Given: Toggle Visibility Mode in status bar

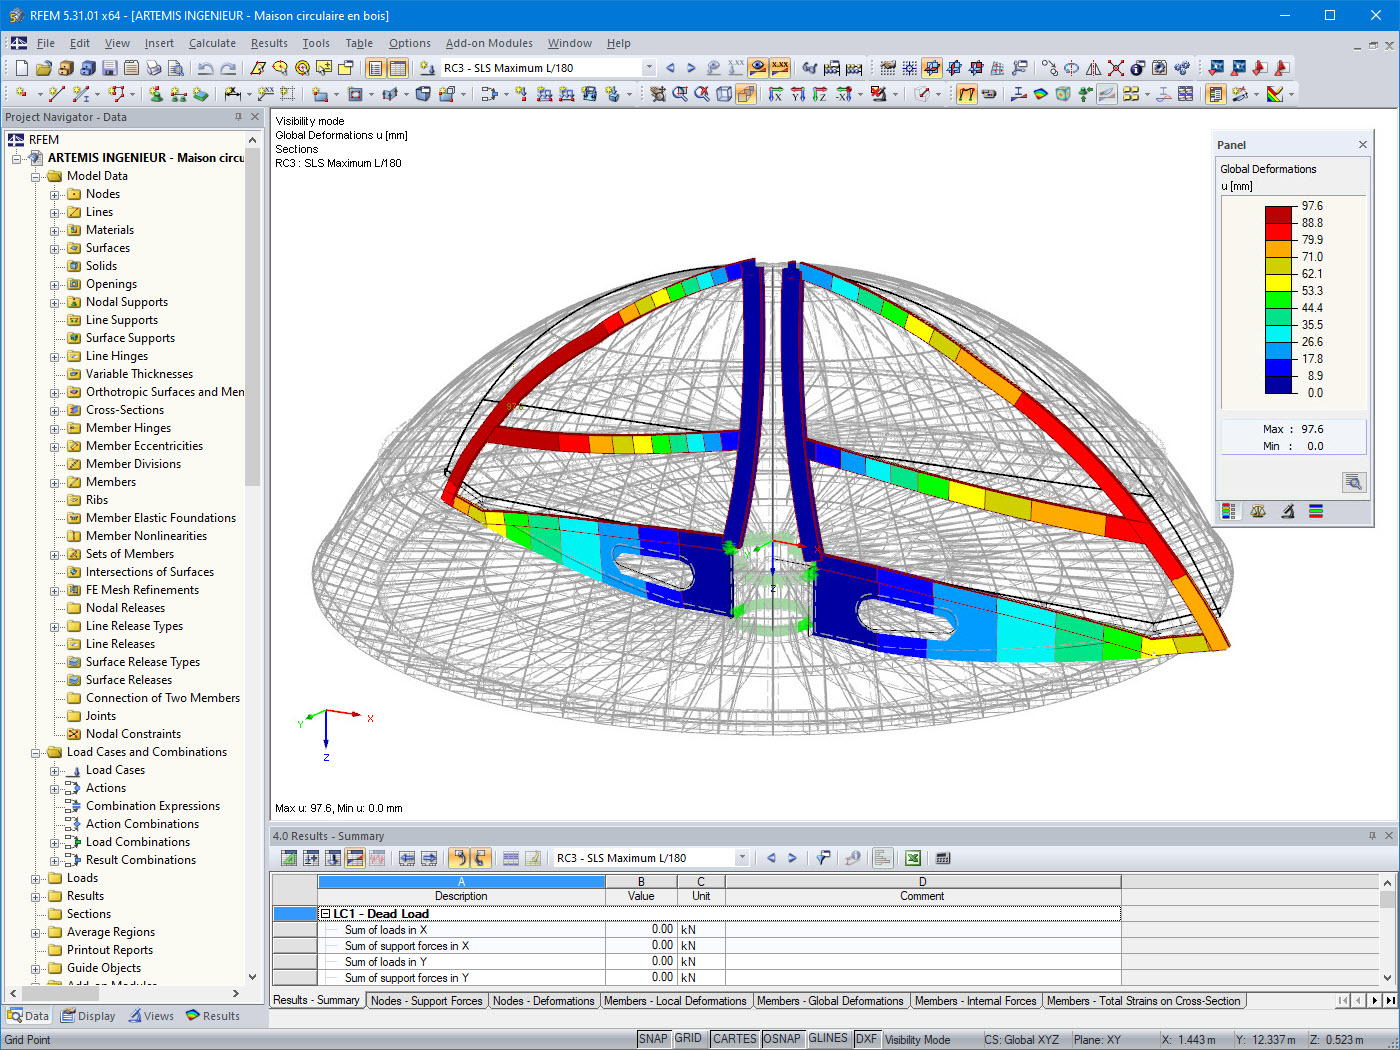Looking at the screenshot, I should coord(915,1038).
